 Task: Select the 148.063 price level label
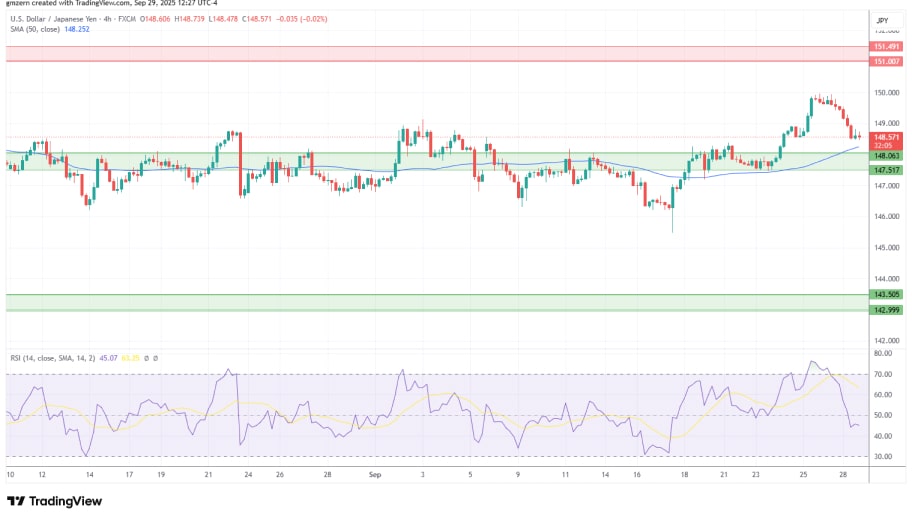[x=886, y=155]
